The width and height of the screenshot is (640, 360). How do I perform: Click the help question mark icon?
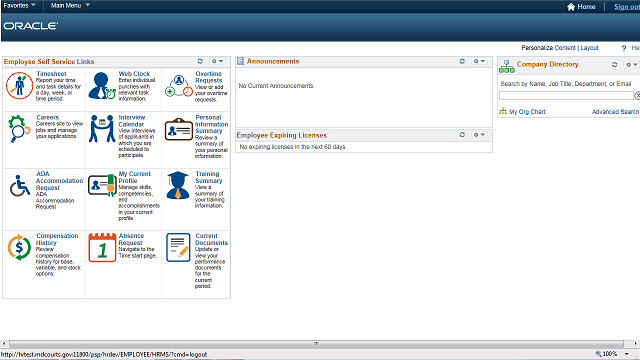(x=624, y=48)
